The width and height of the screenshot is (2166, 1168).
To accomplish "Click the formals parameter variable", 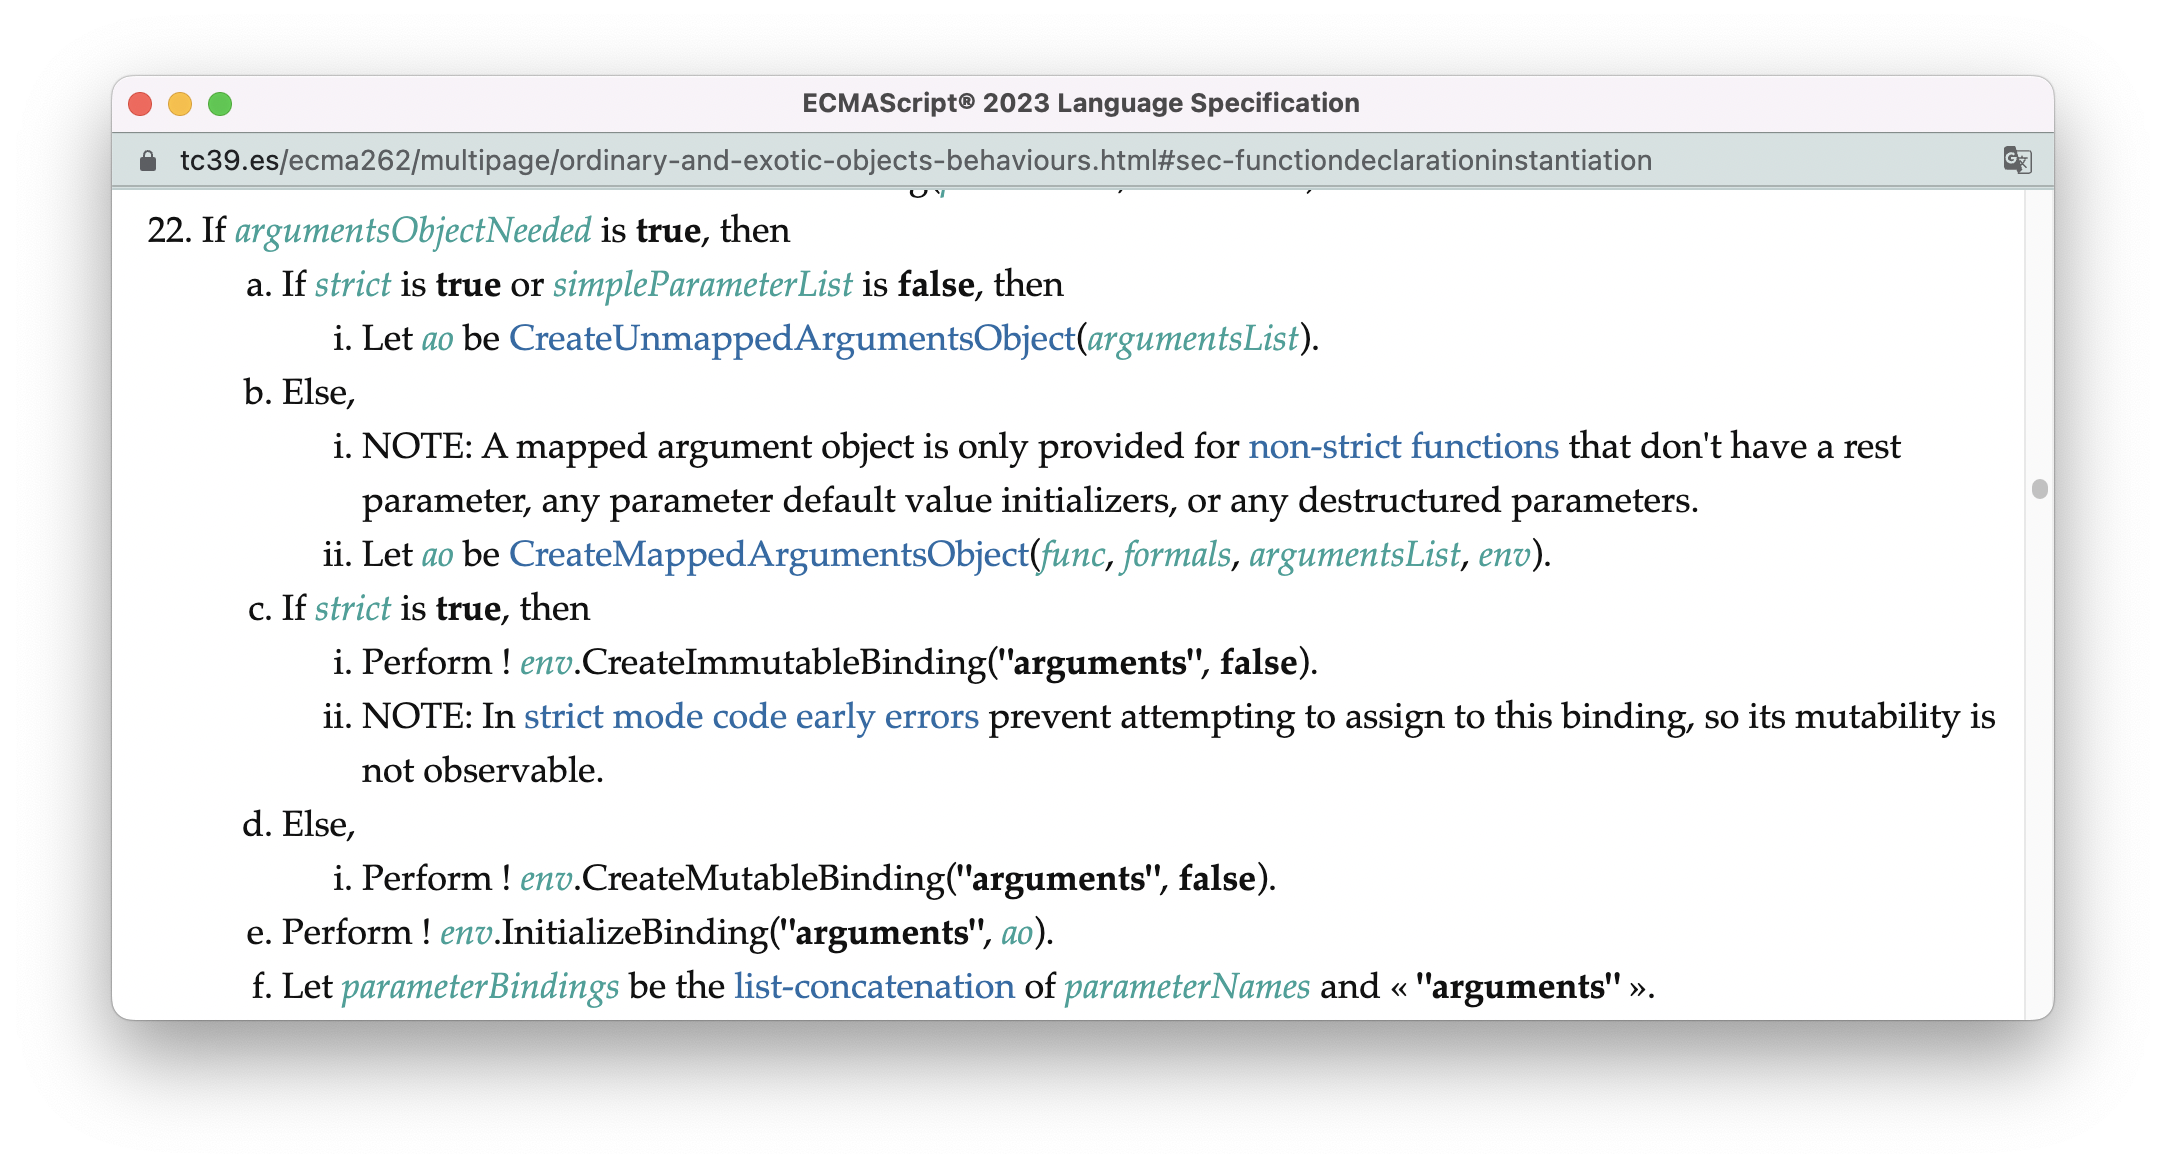I will click(x=1177, y=554).
